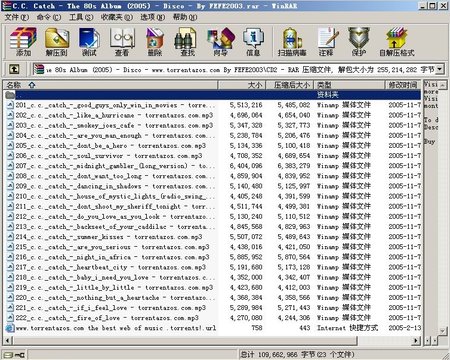Screen dimensions: 450x360
Task: Show archive 信息 (Info) icon
Action: point(253,42)
